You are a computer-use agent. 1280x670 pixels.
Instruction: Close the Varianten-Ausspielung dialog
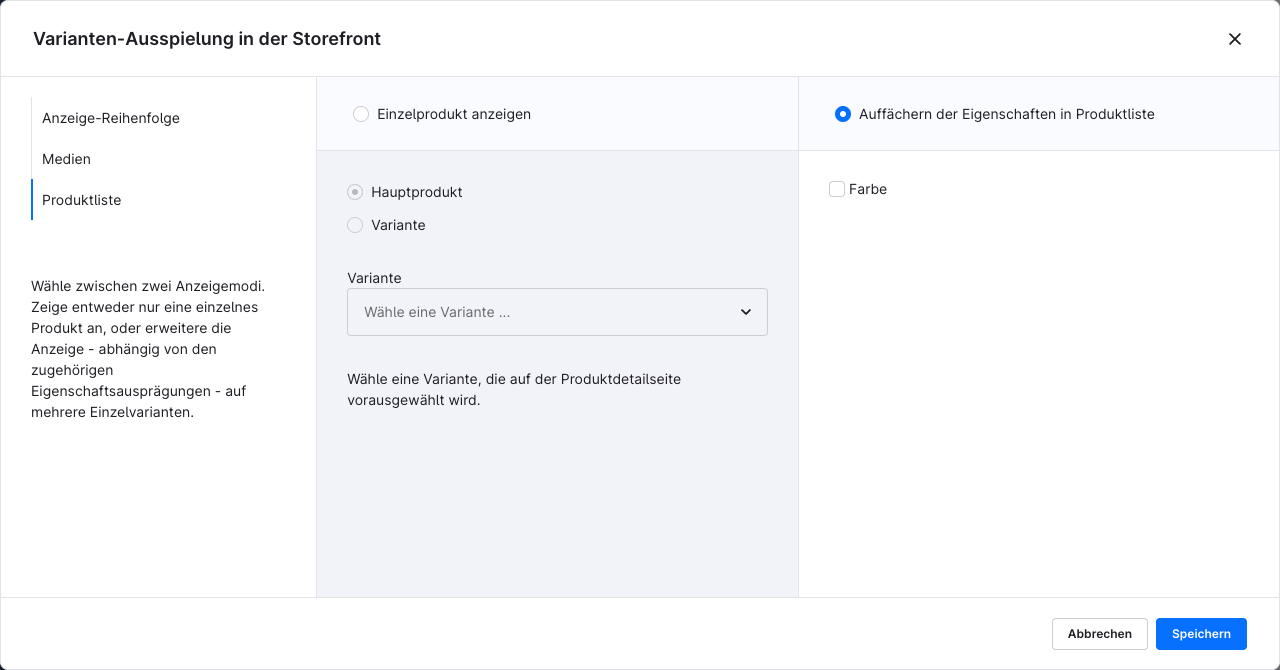tap(1235, 39)
